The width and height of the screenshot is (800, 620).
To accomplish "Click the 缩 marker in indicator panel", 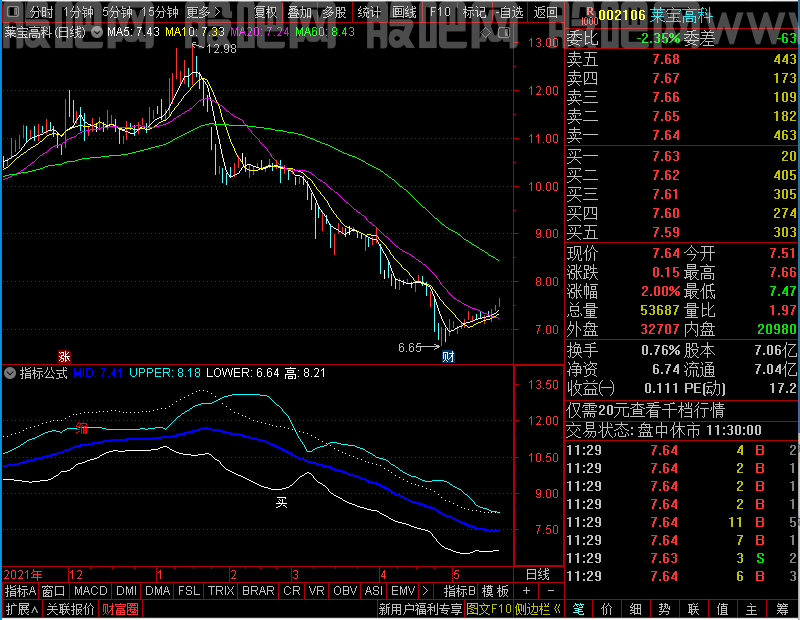I will 82,428.
